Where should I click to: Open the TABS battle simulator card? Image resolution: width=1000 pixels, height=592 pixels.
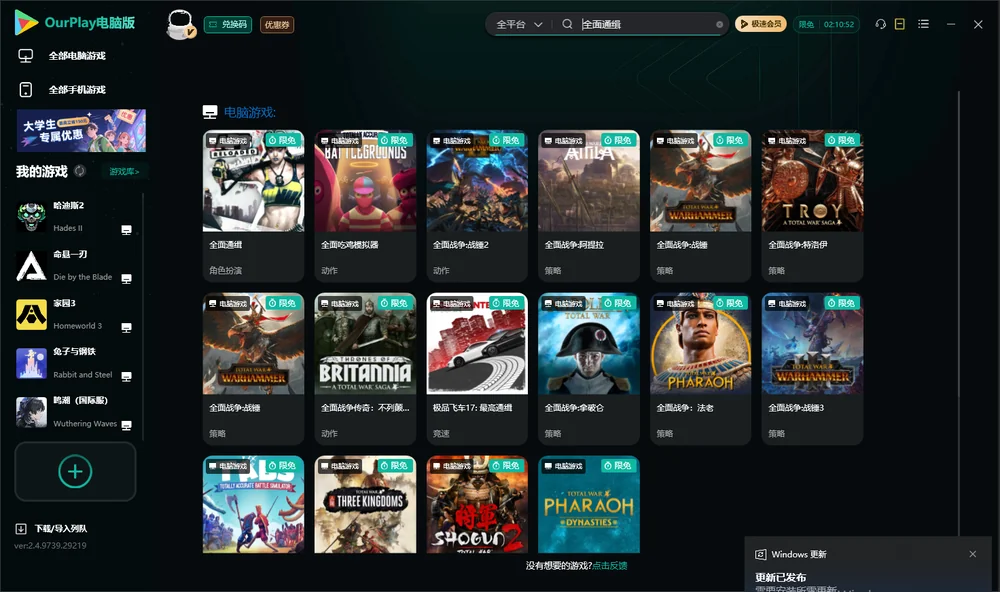253,504
